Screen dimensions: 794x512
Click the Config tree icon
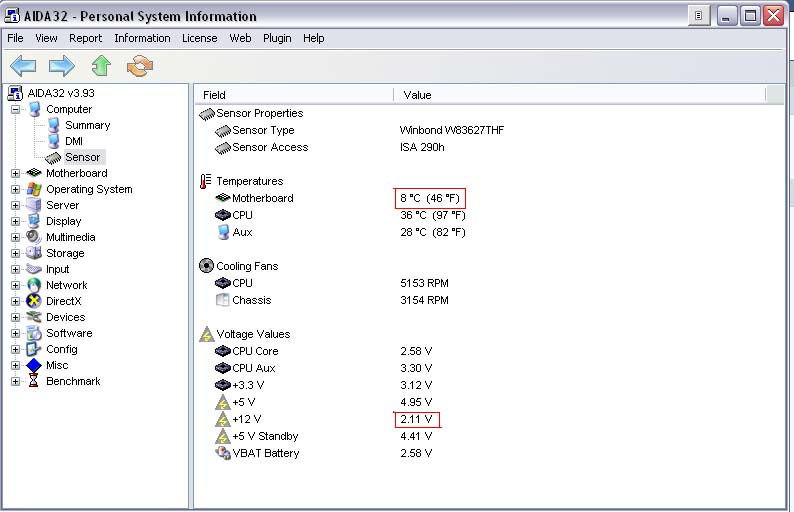(33, 349)
